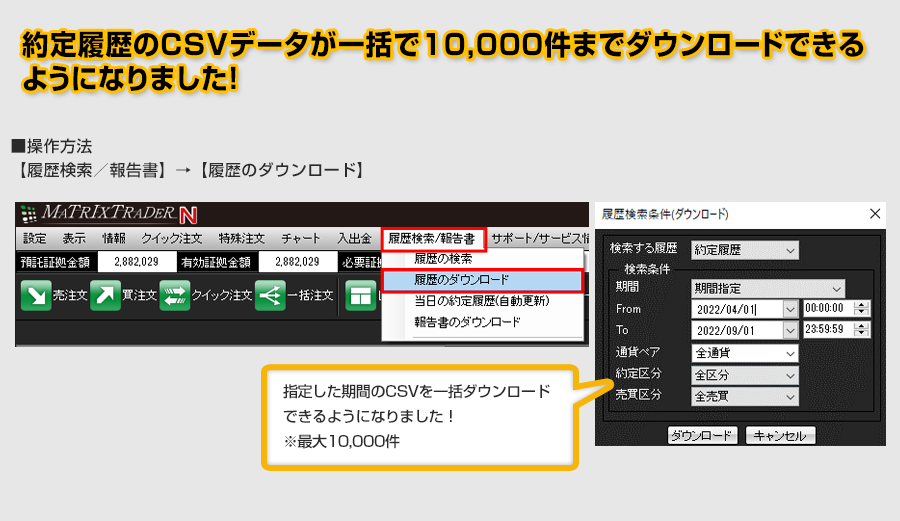Screen dimensions: 900x521
Task: Click the キャンセル button
Action: point(779,436)
